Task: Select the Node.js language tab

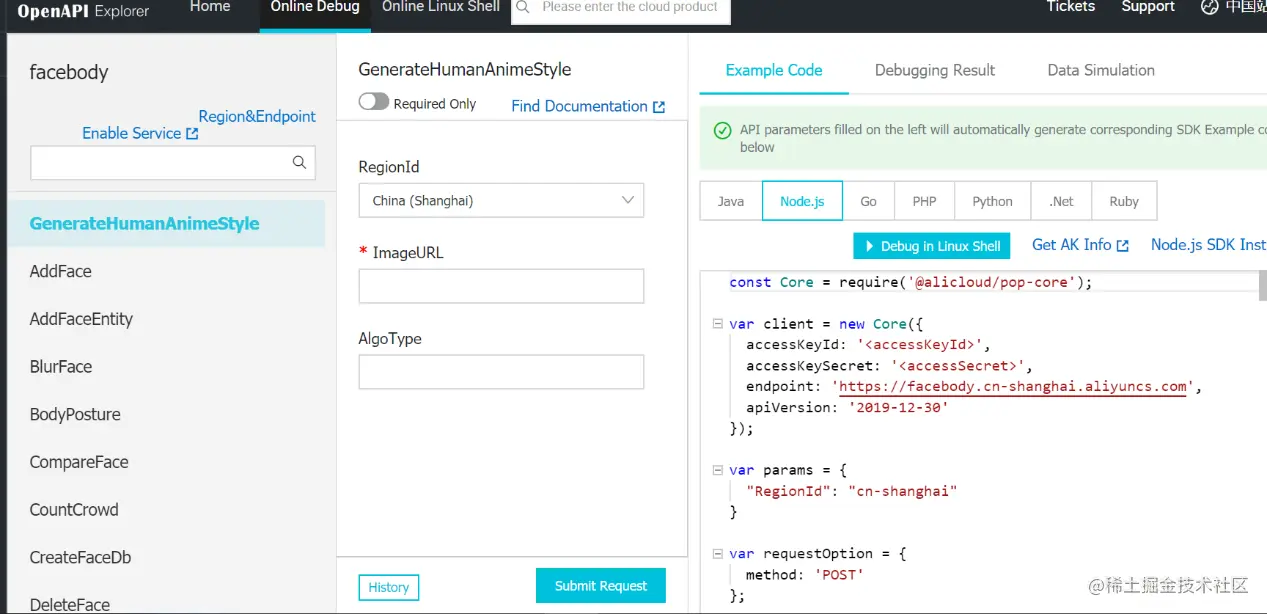Action: pos(802,201)
